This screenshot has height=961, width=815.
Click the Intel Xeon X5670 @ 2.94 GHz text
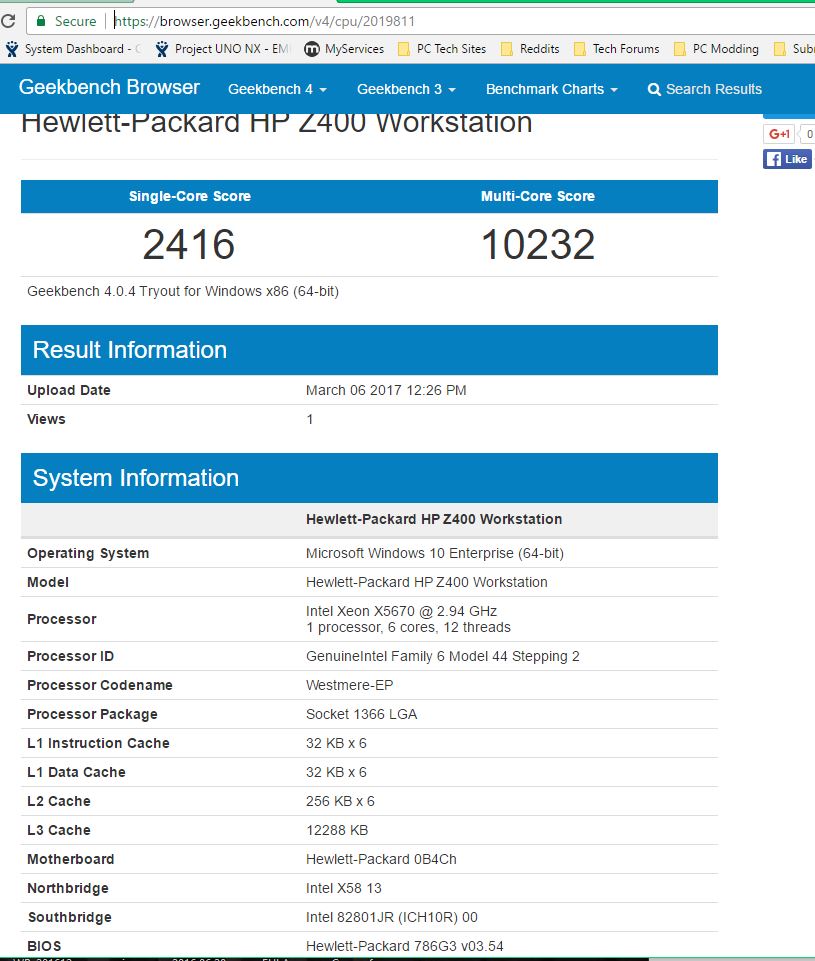click(x=401, y=611)
